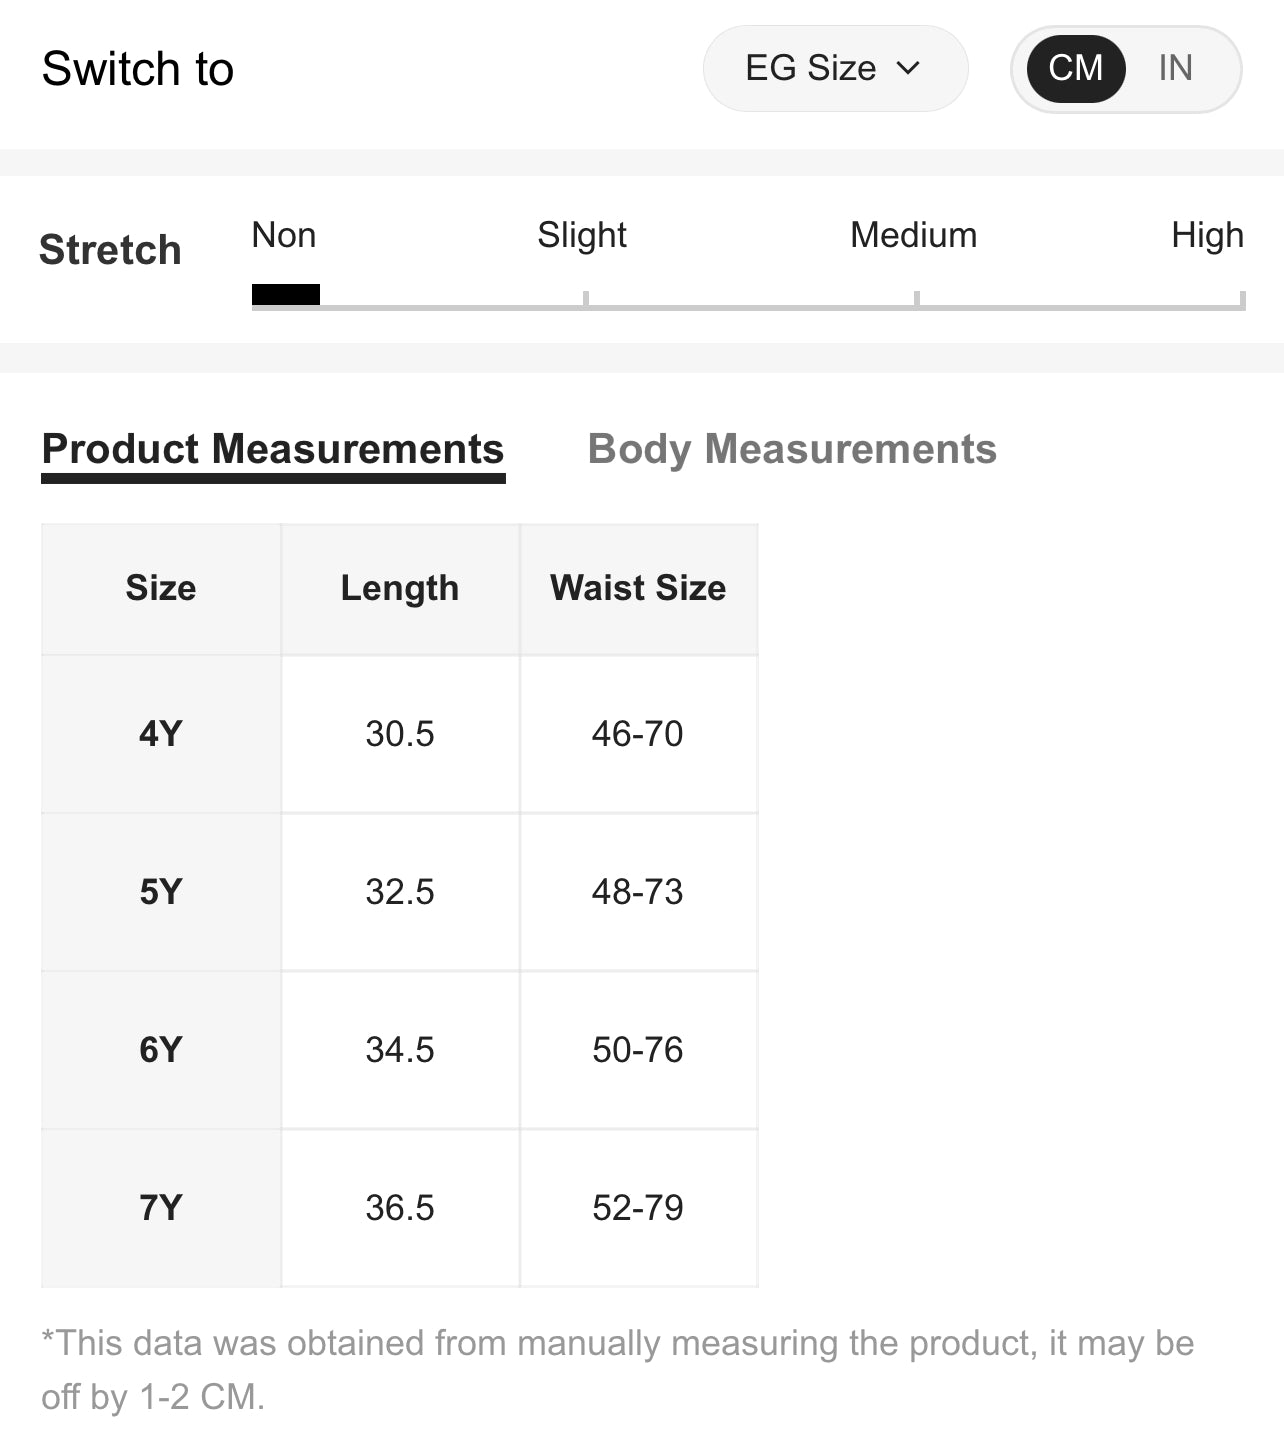1284x1447 pixels.
Task: Click the Length column header
Action: [x=400, y=588]
